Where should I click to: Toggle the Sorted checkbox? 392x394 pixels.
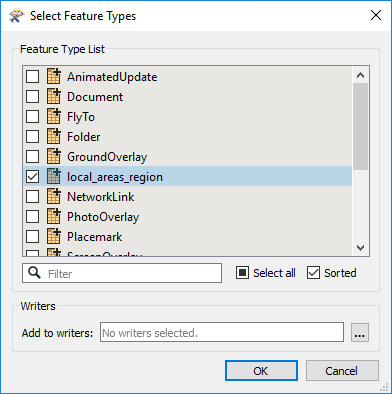tap(313, 273)
